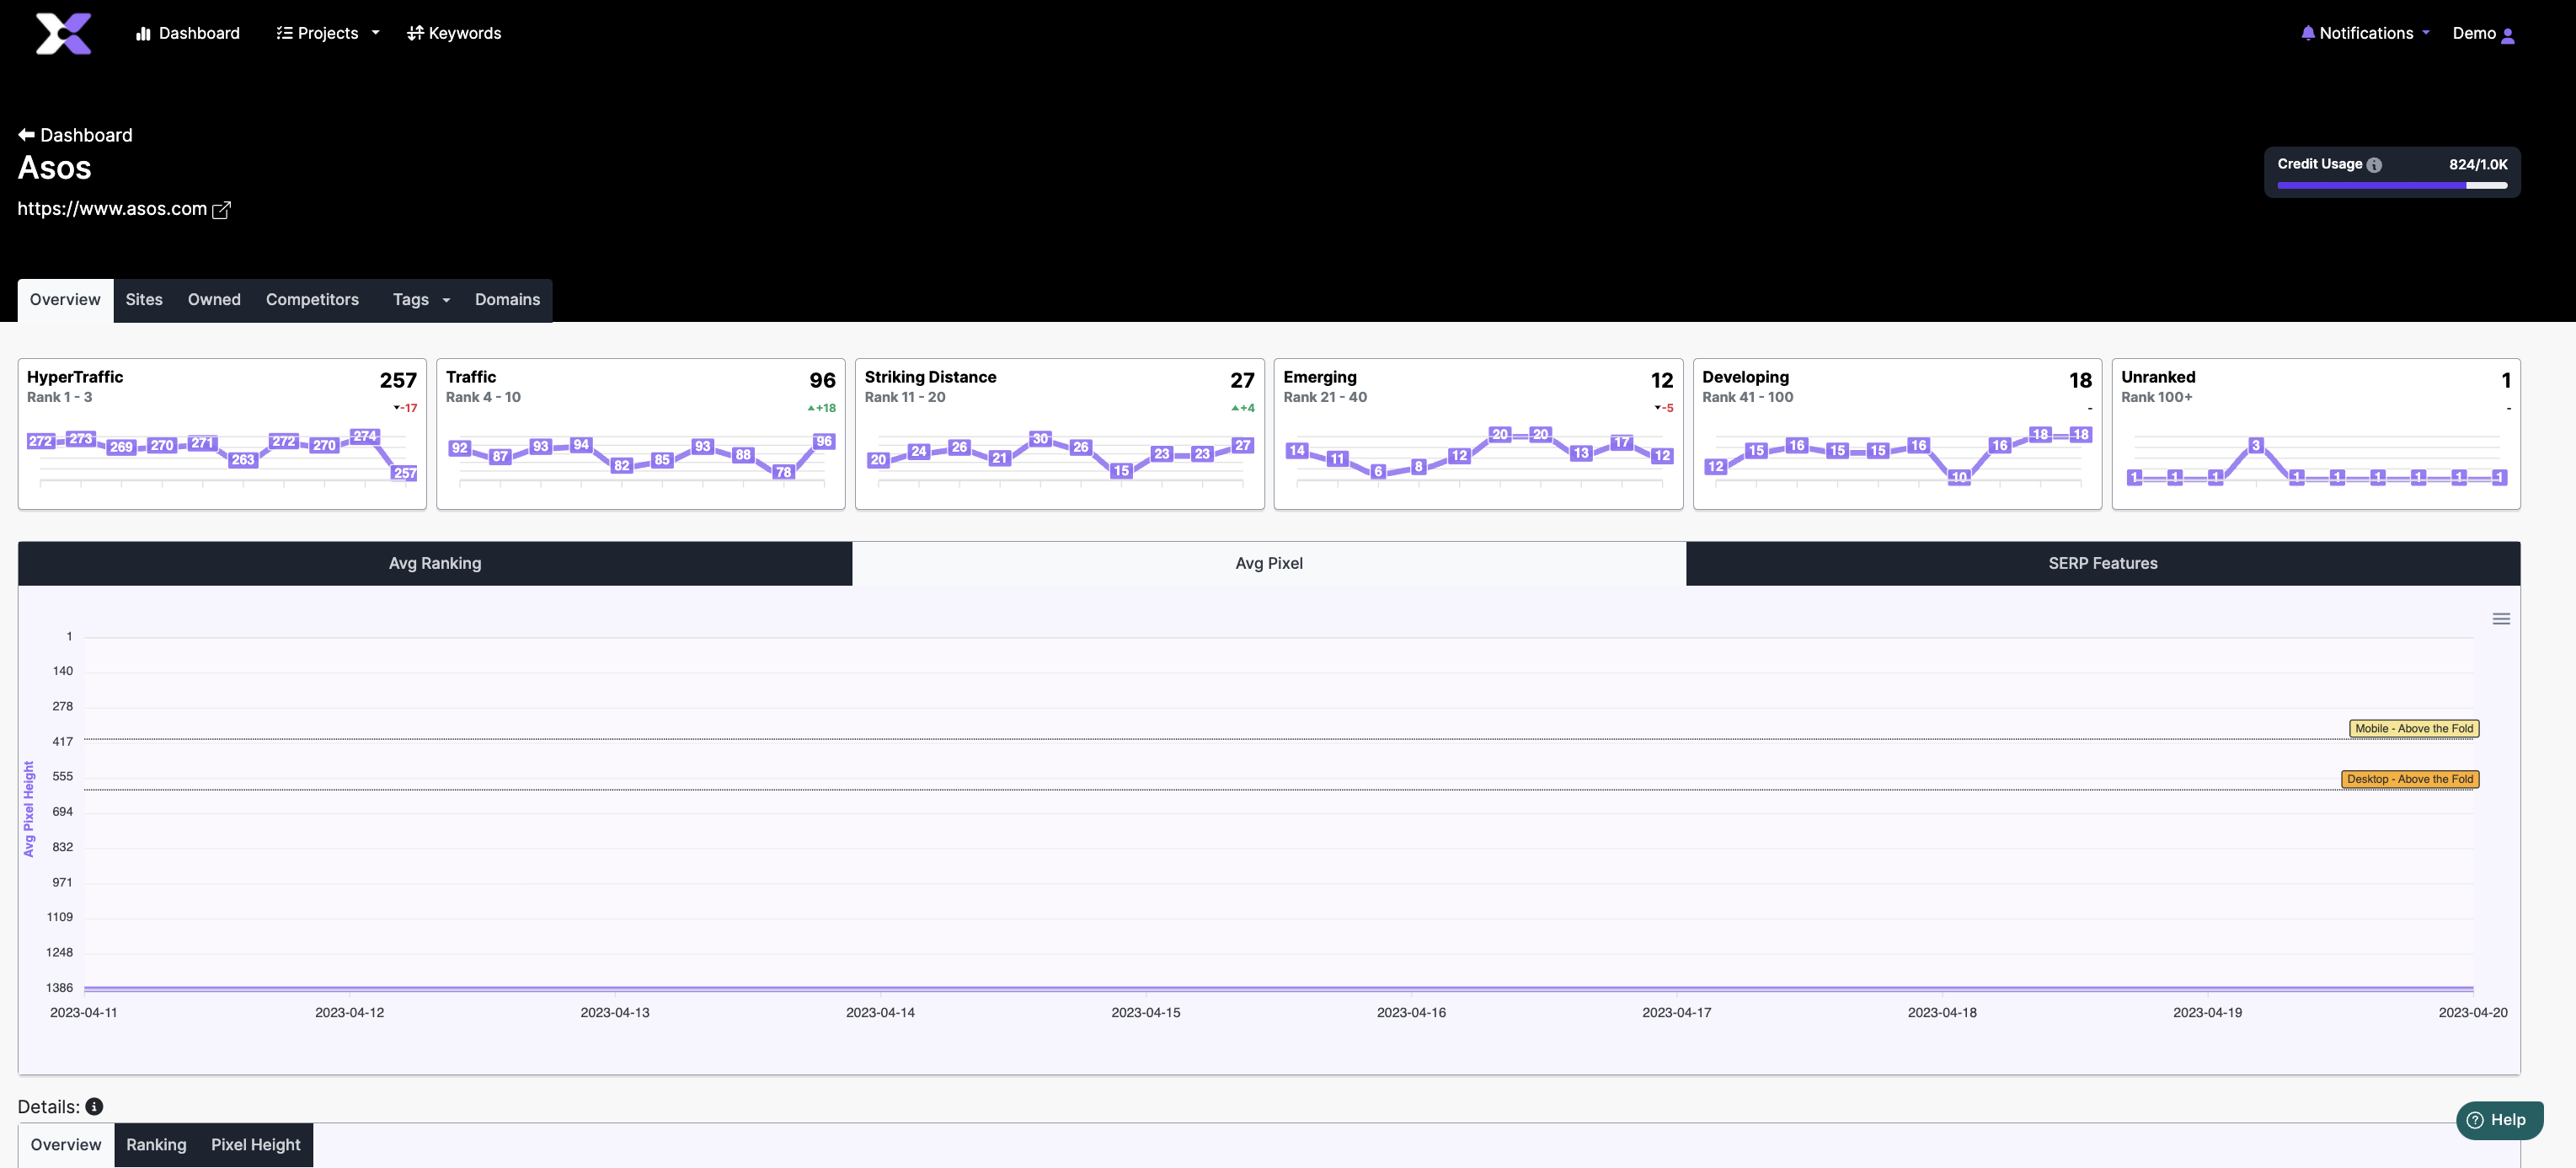This screenshot has width=2576, height=1168.
Task: Open the Tags dropdown
Action: (x=421, y=300)
